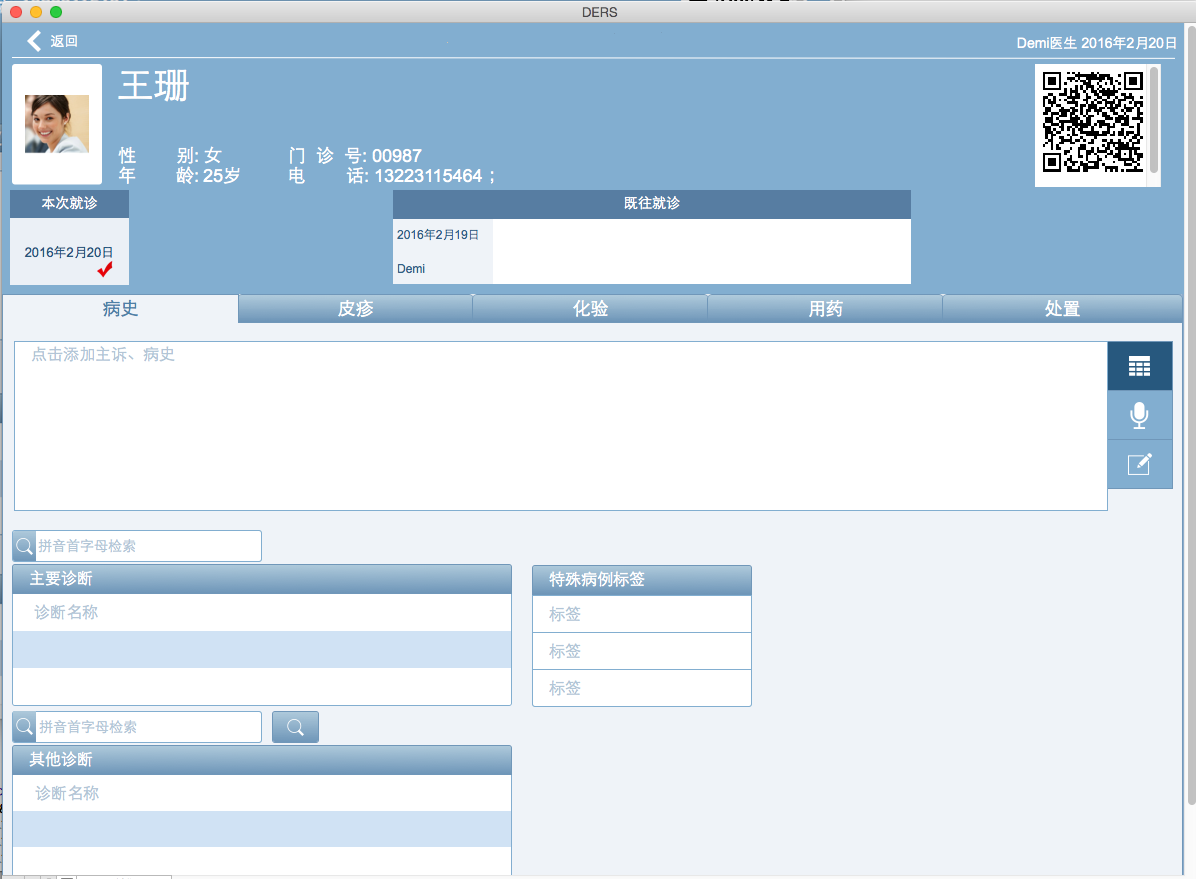Click the back arrow labeled 返回
This screenshot has height=879, width=1196.
(51, 41)
